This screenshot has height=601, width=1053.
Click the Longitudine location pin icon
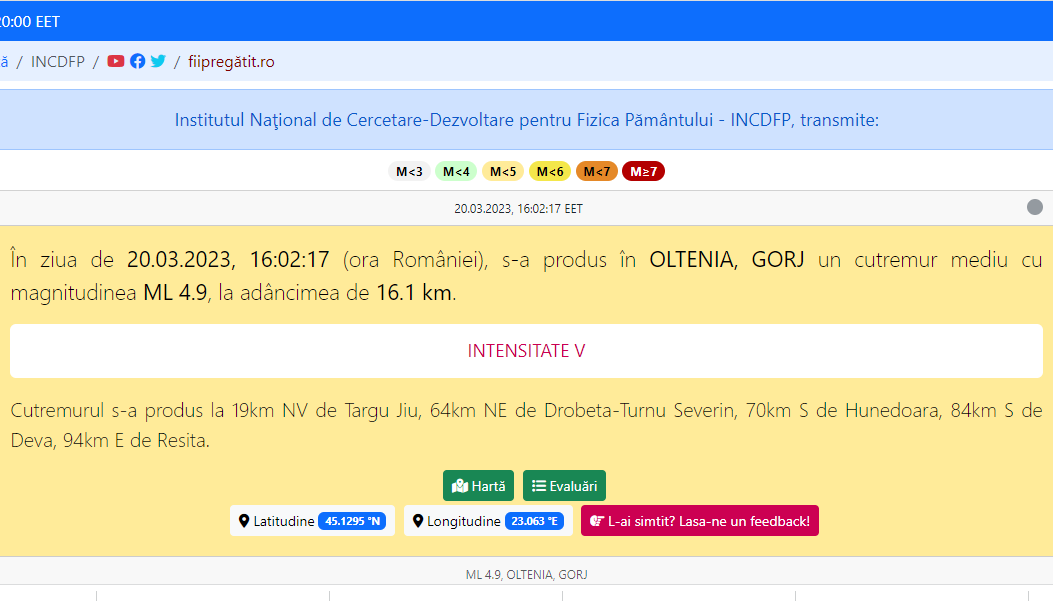418,521
